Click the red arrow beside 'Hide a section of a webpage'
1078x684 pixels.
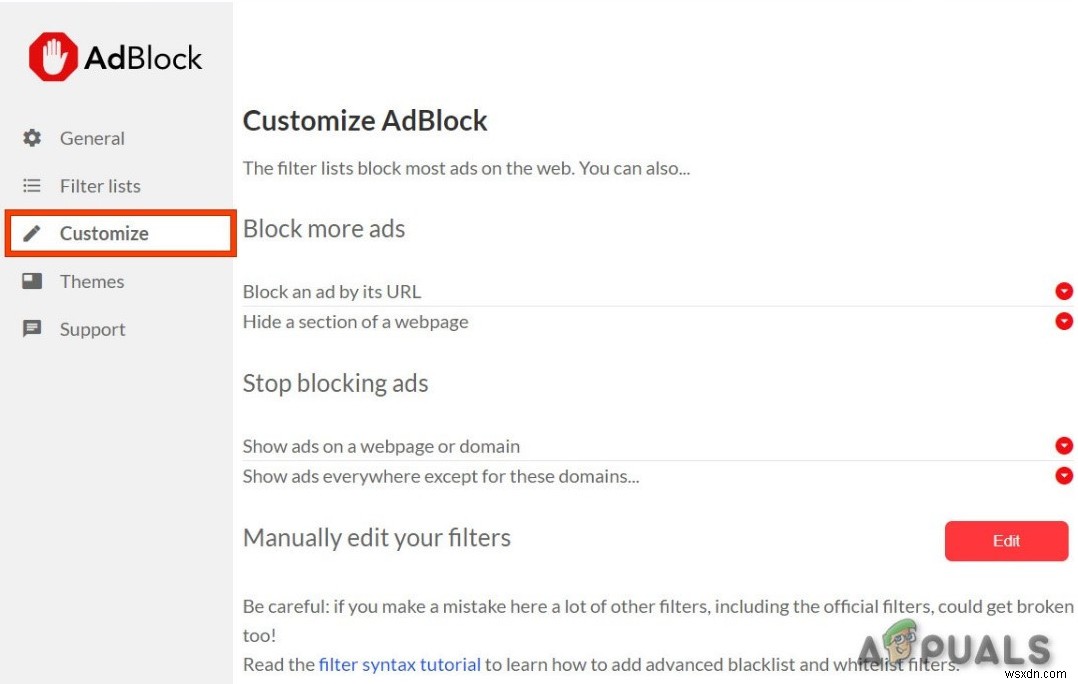(x=1063, y=321)
